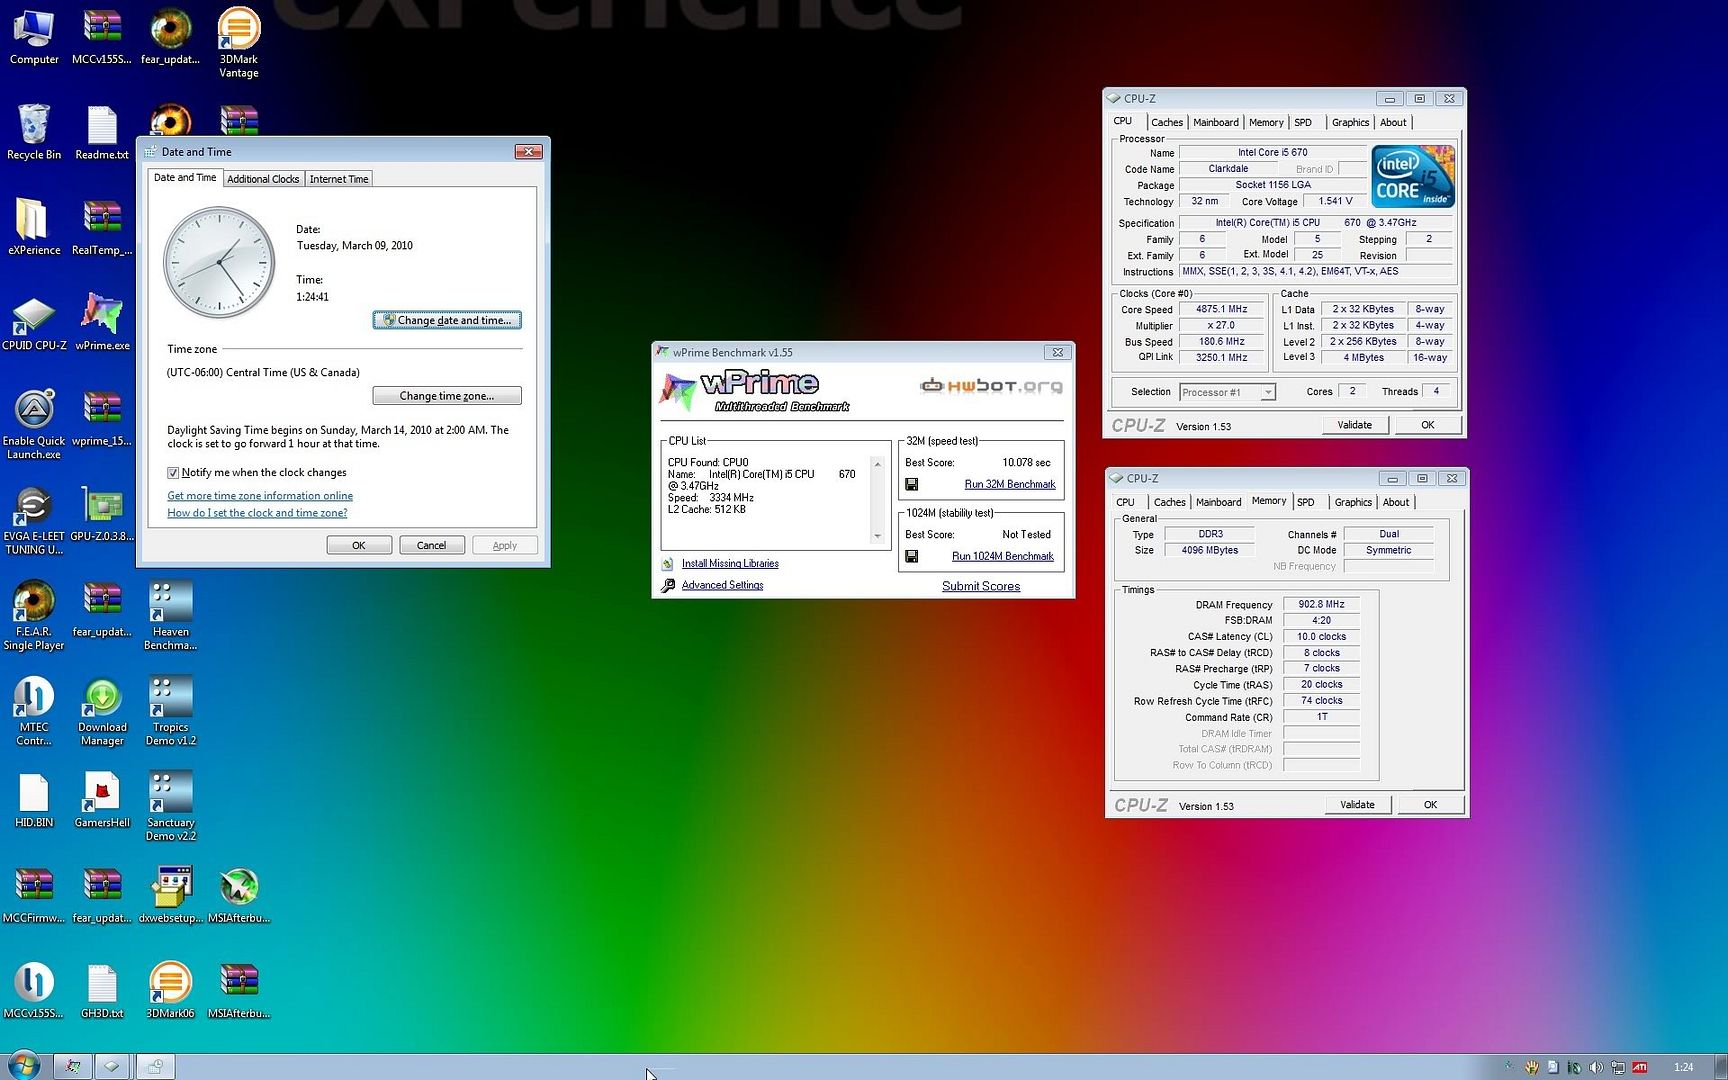Open wPrime Advanced Settings link
The height and width of the screenshot is (1080, 1728).
722,586
